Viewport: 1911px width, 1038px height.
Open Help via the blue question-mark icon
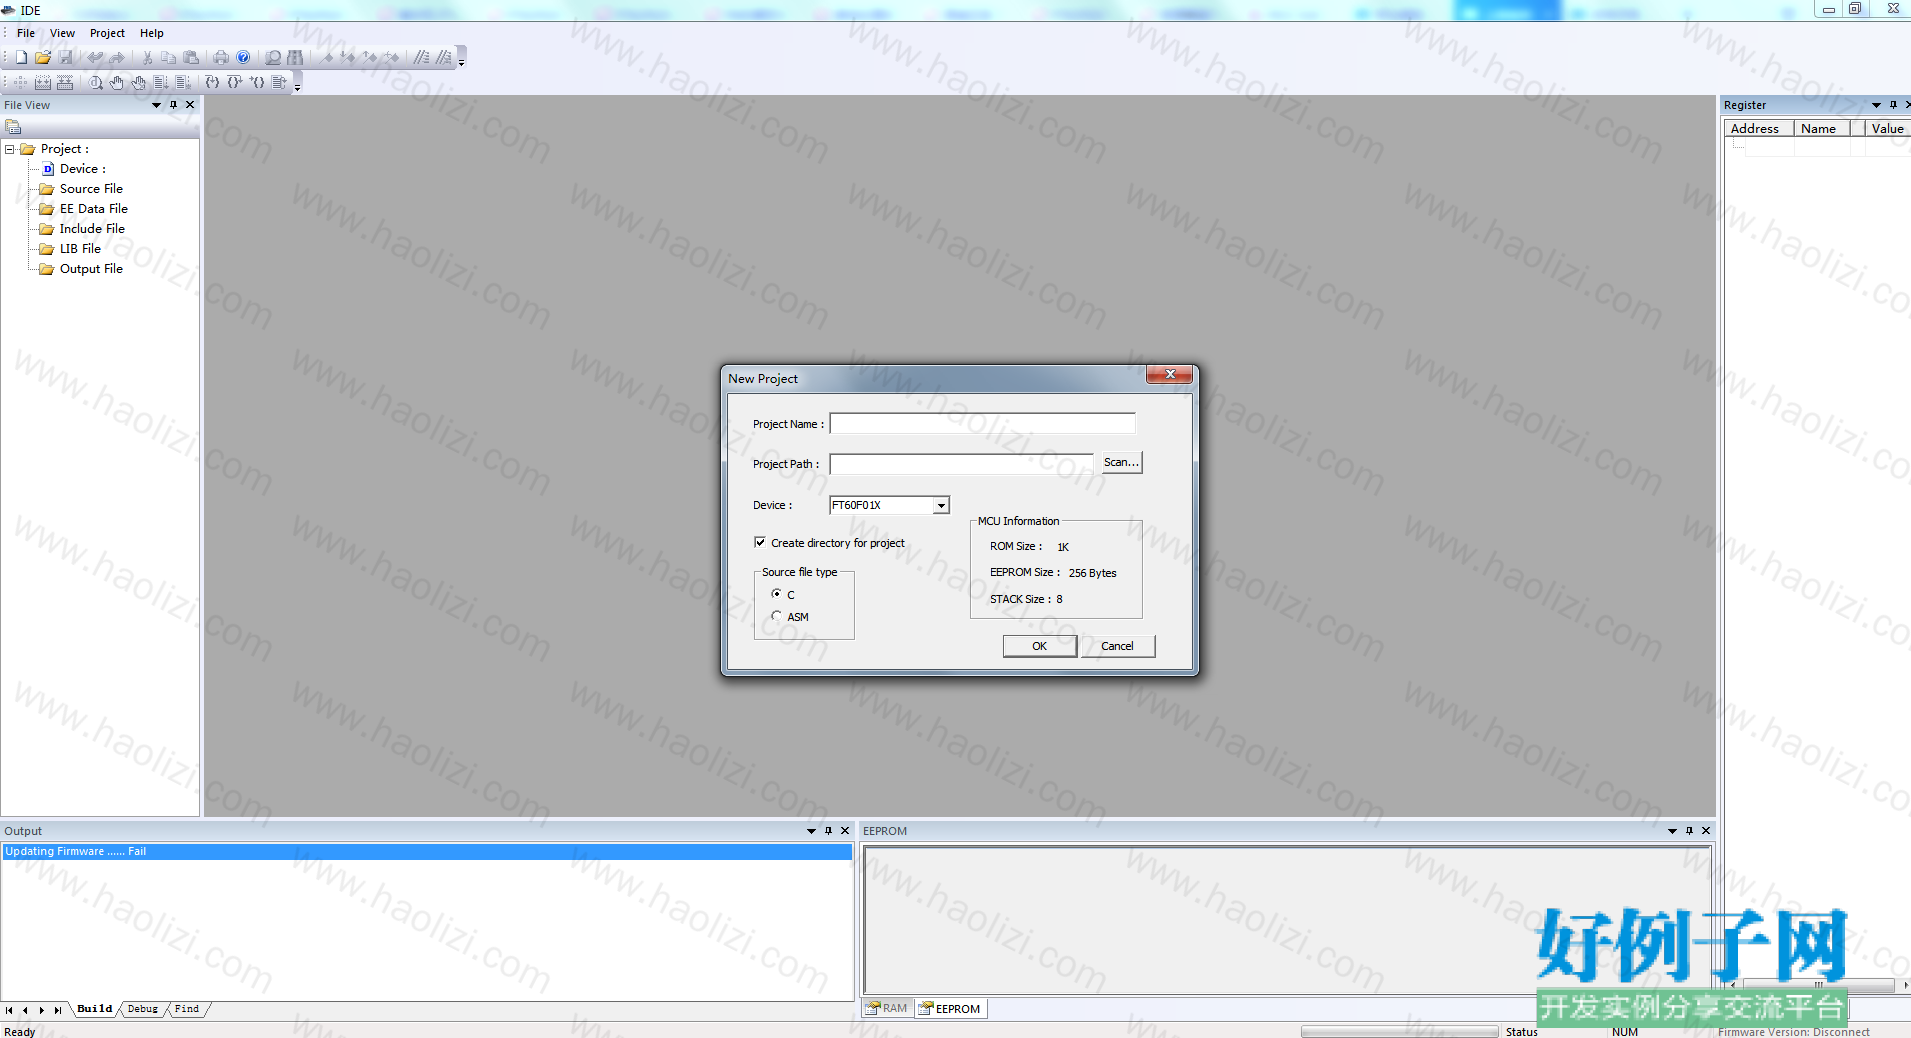point(243,58)
